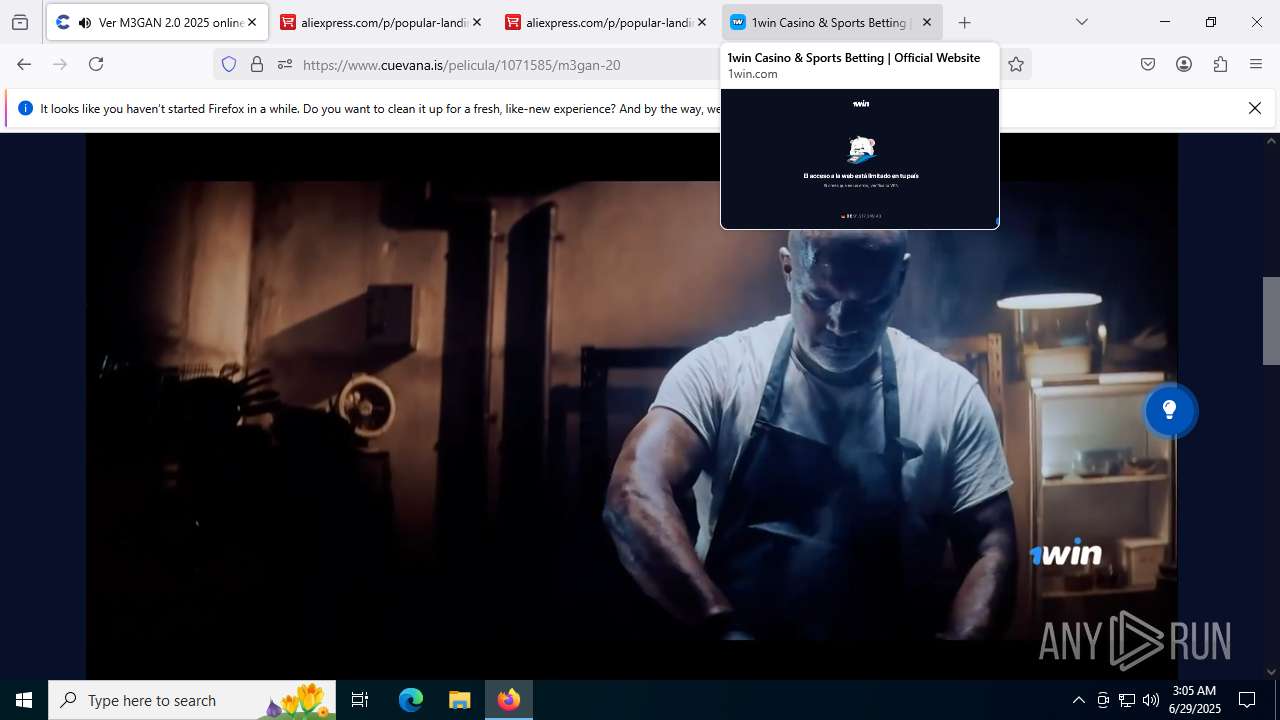The image size is (1280, 720).
Task: Open File Explorer from the taskbar
Action: coord(459,700)
